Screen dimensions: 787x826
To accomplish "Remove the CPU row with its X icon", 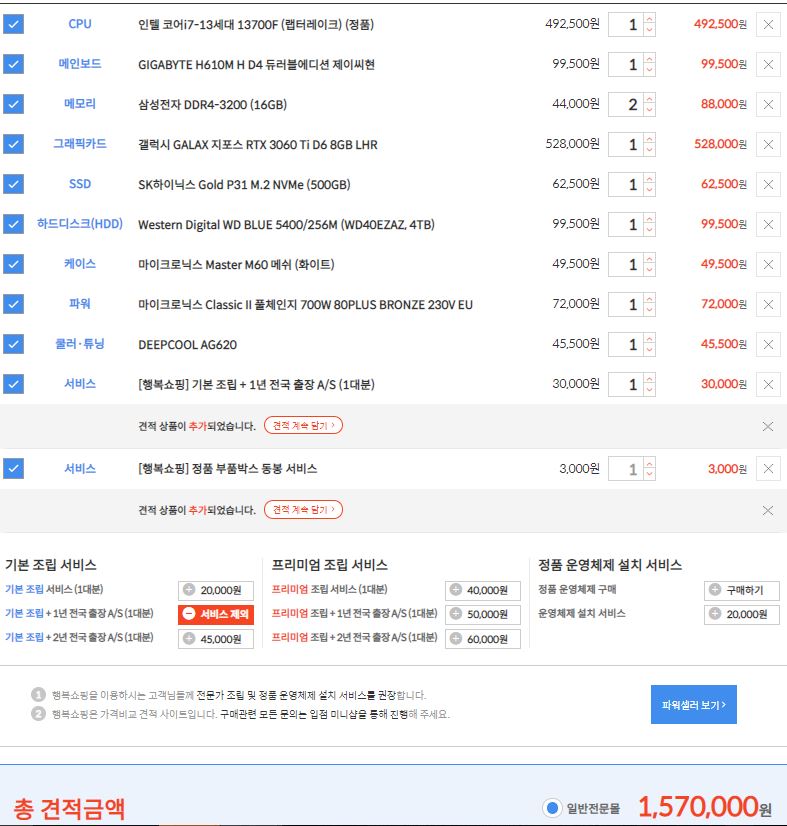I will [768, 24].
